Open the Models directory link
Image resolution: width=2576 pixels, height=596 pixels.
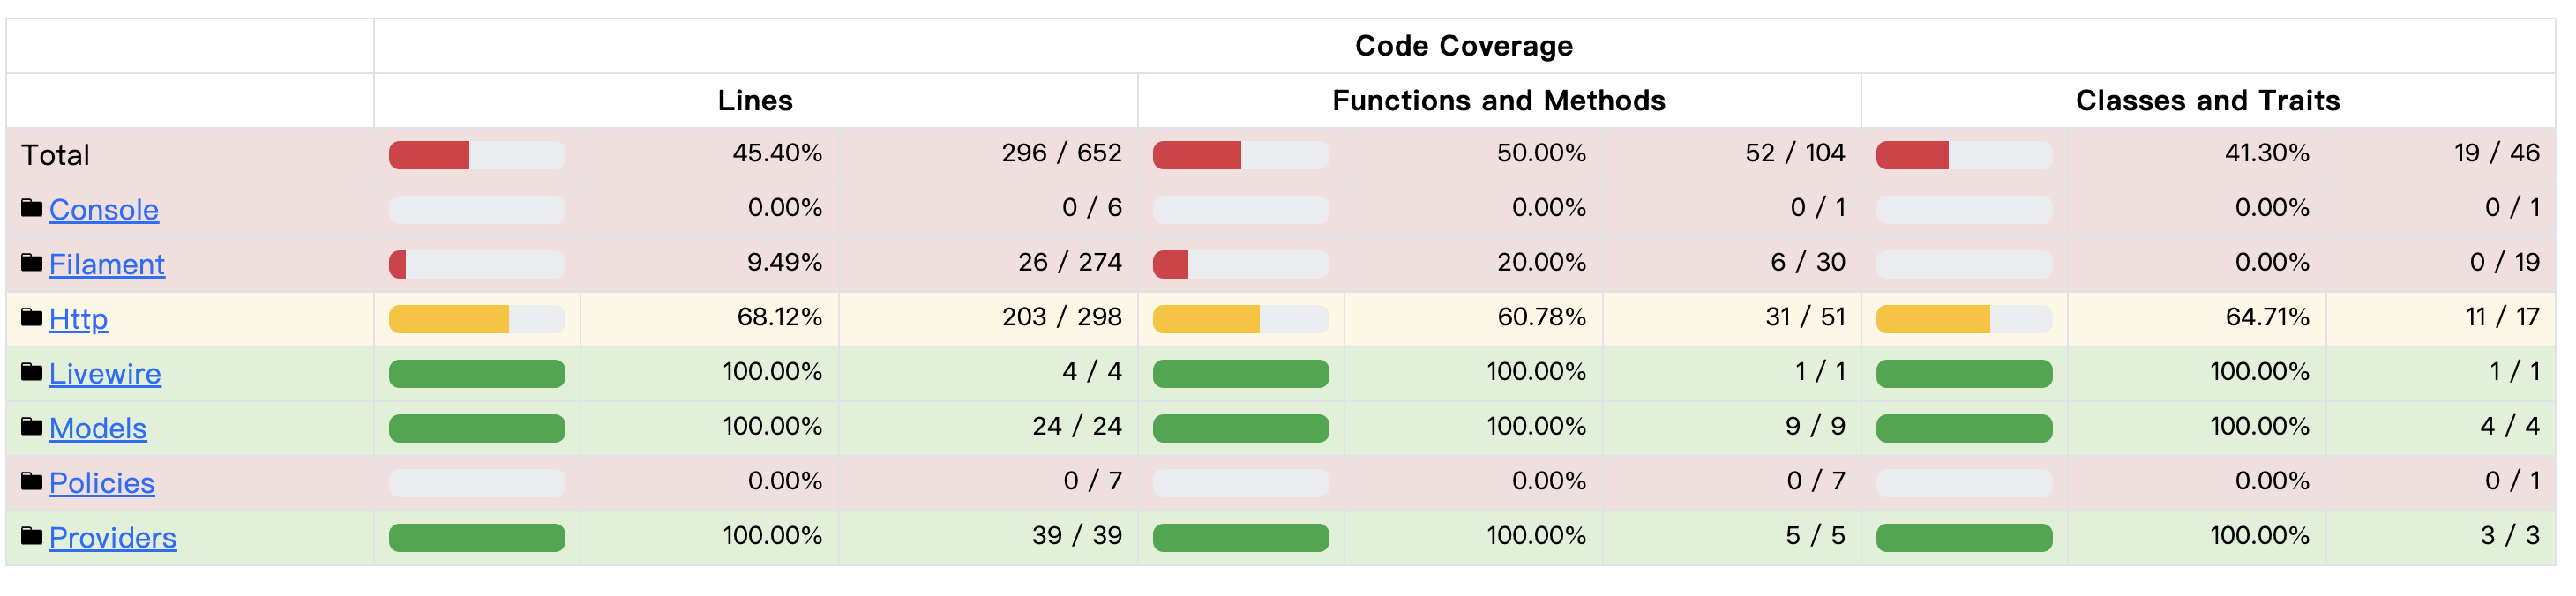(98, 429)
